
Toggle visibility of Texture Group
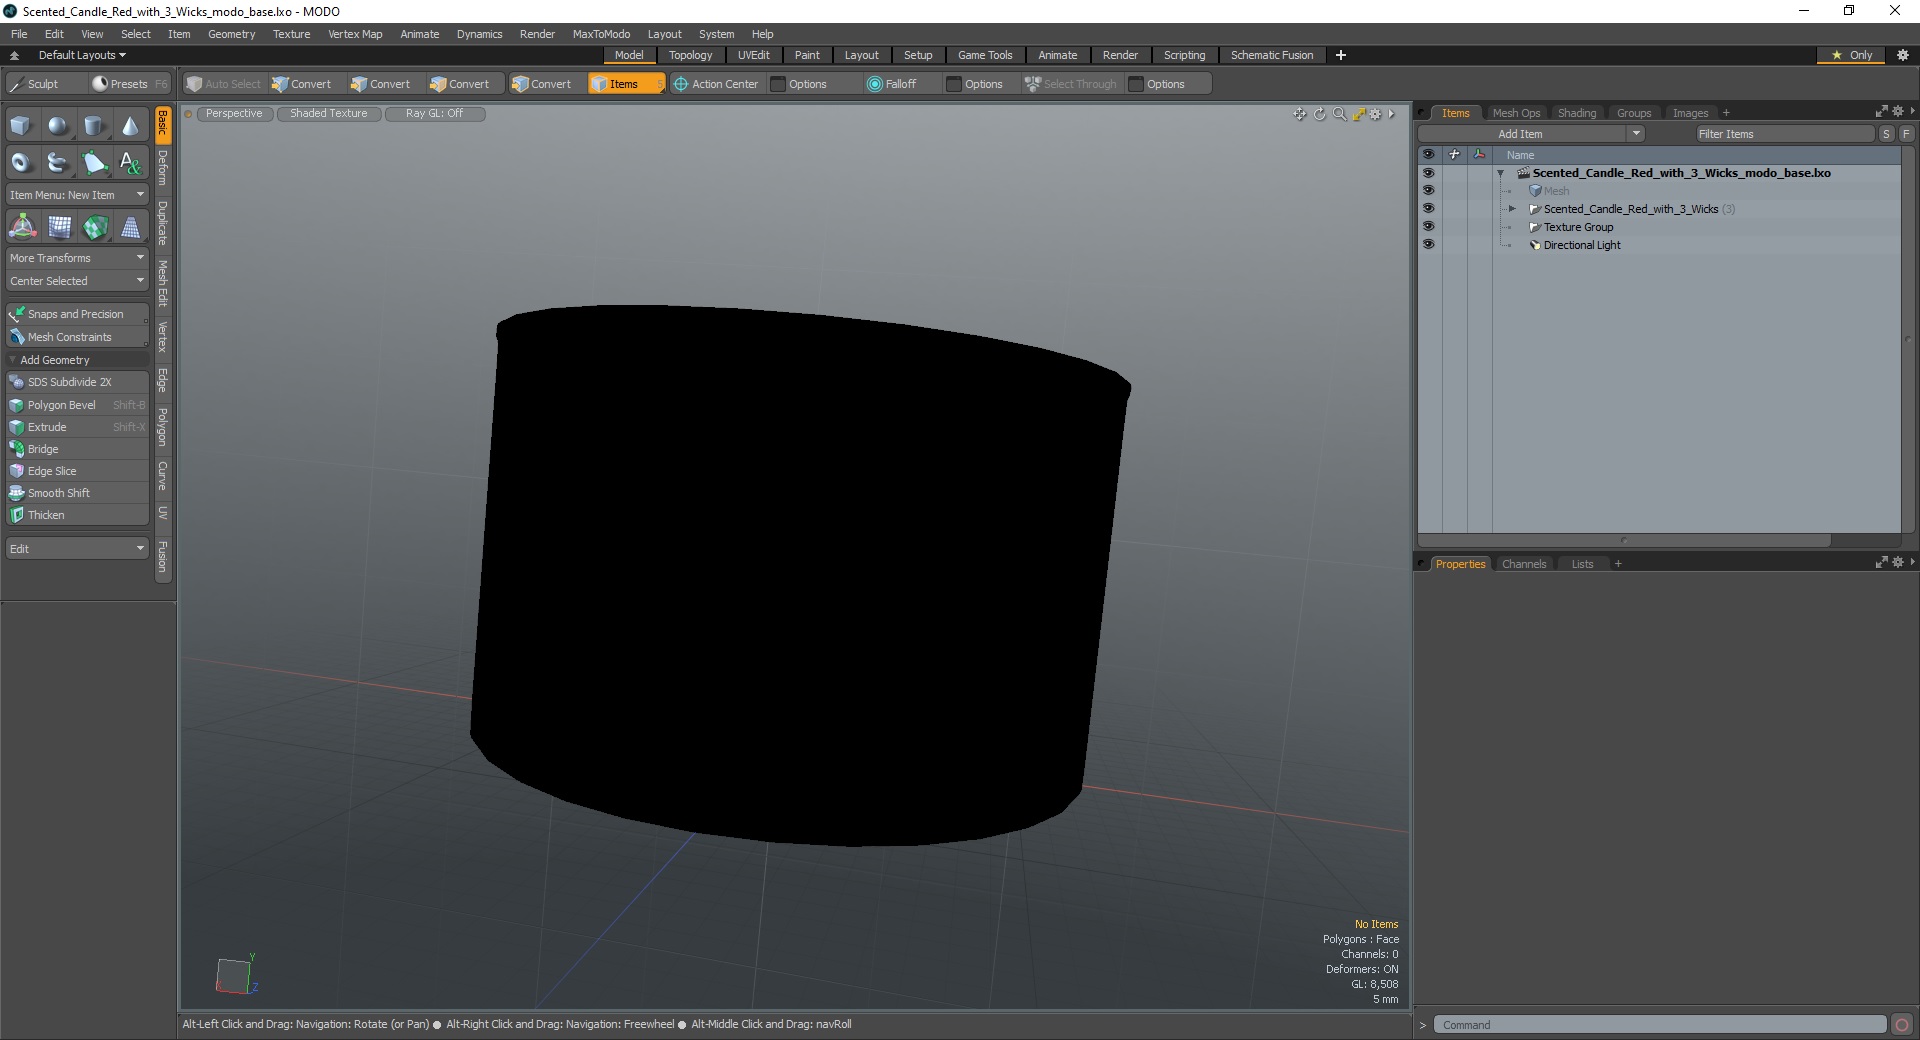[1428, 227]
